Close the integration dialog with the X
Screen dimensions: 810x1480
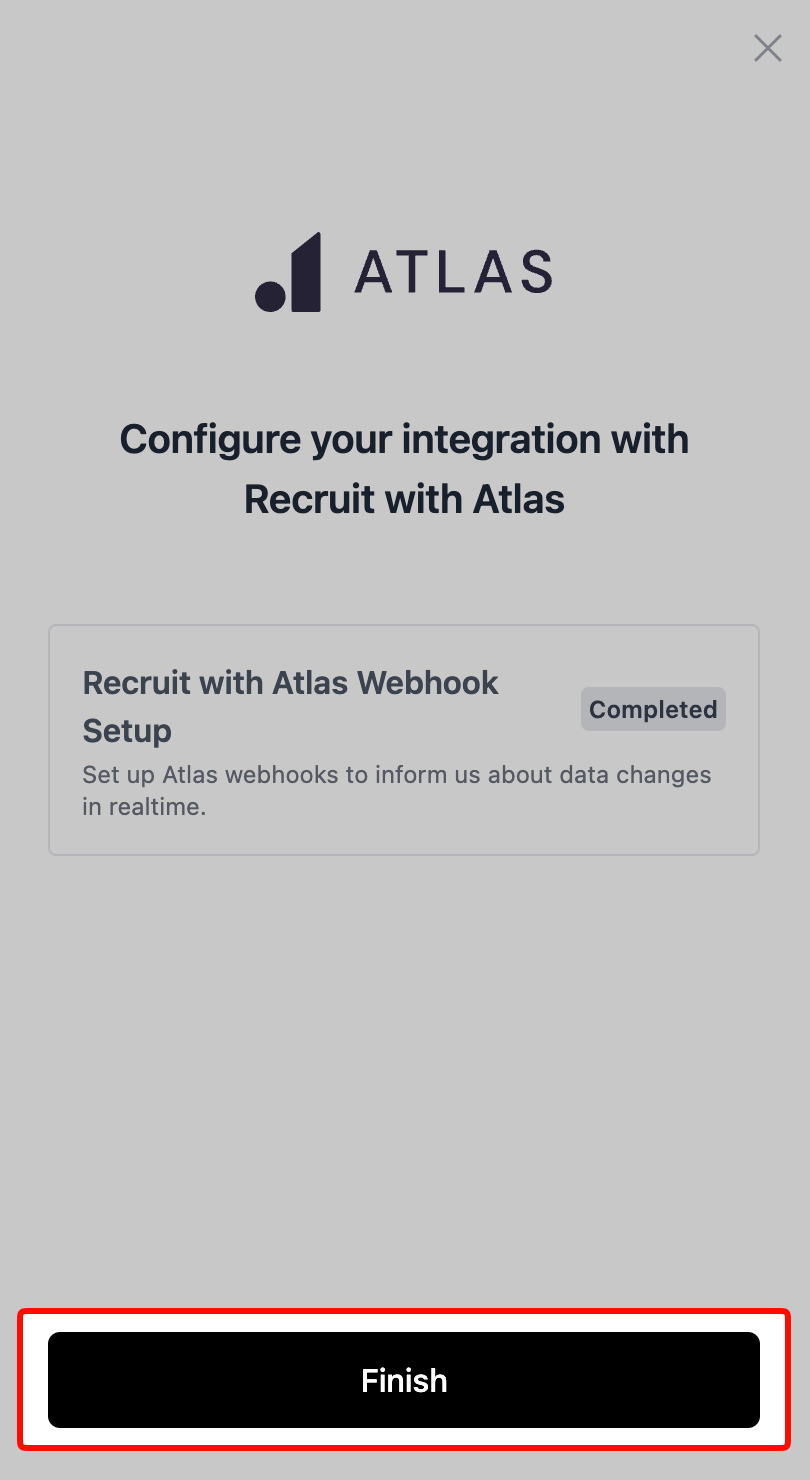coord(768,48)
